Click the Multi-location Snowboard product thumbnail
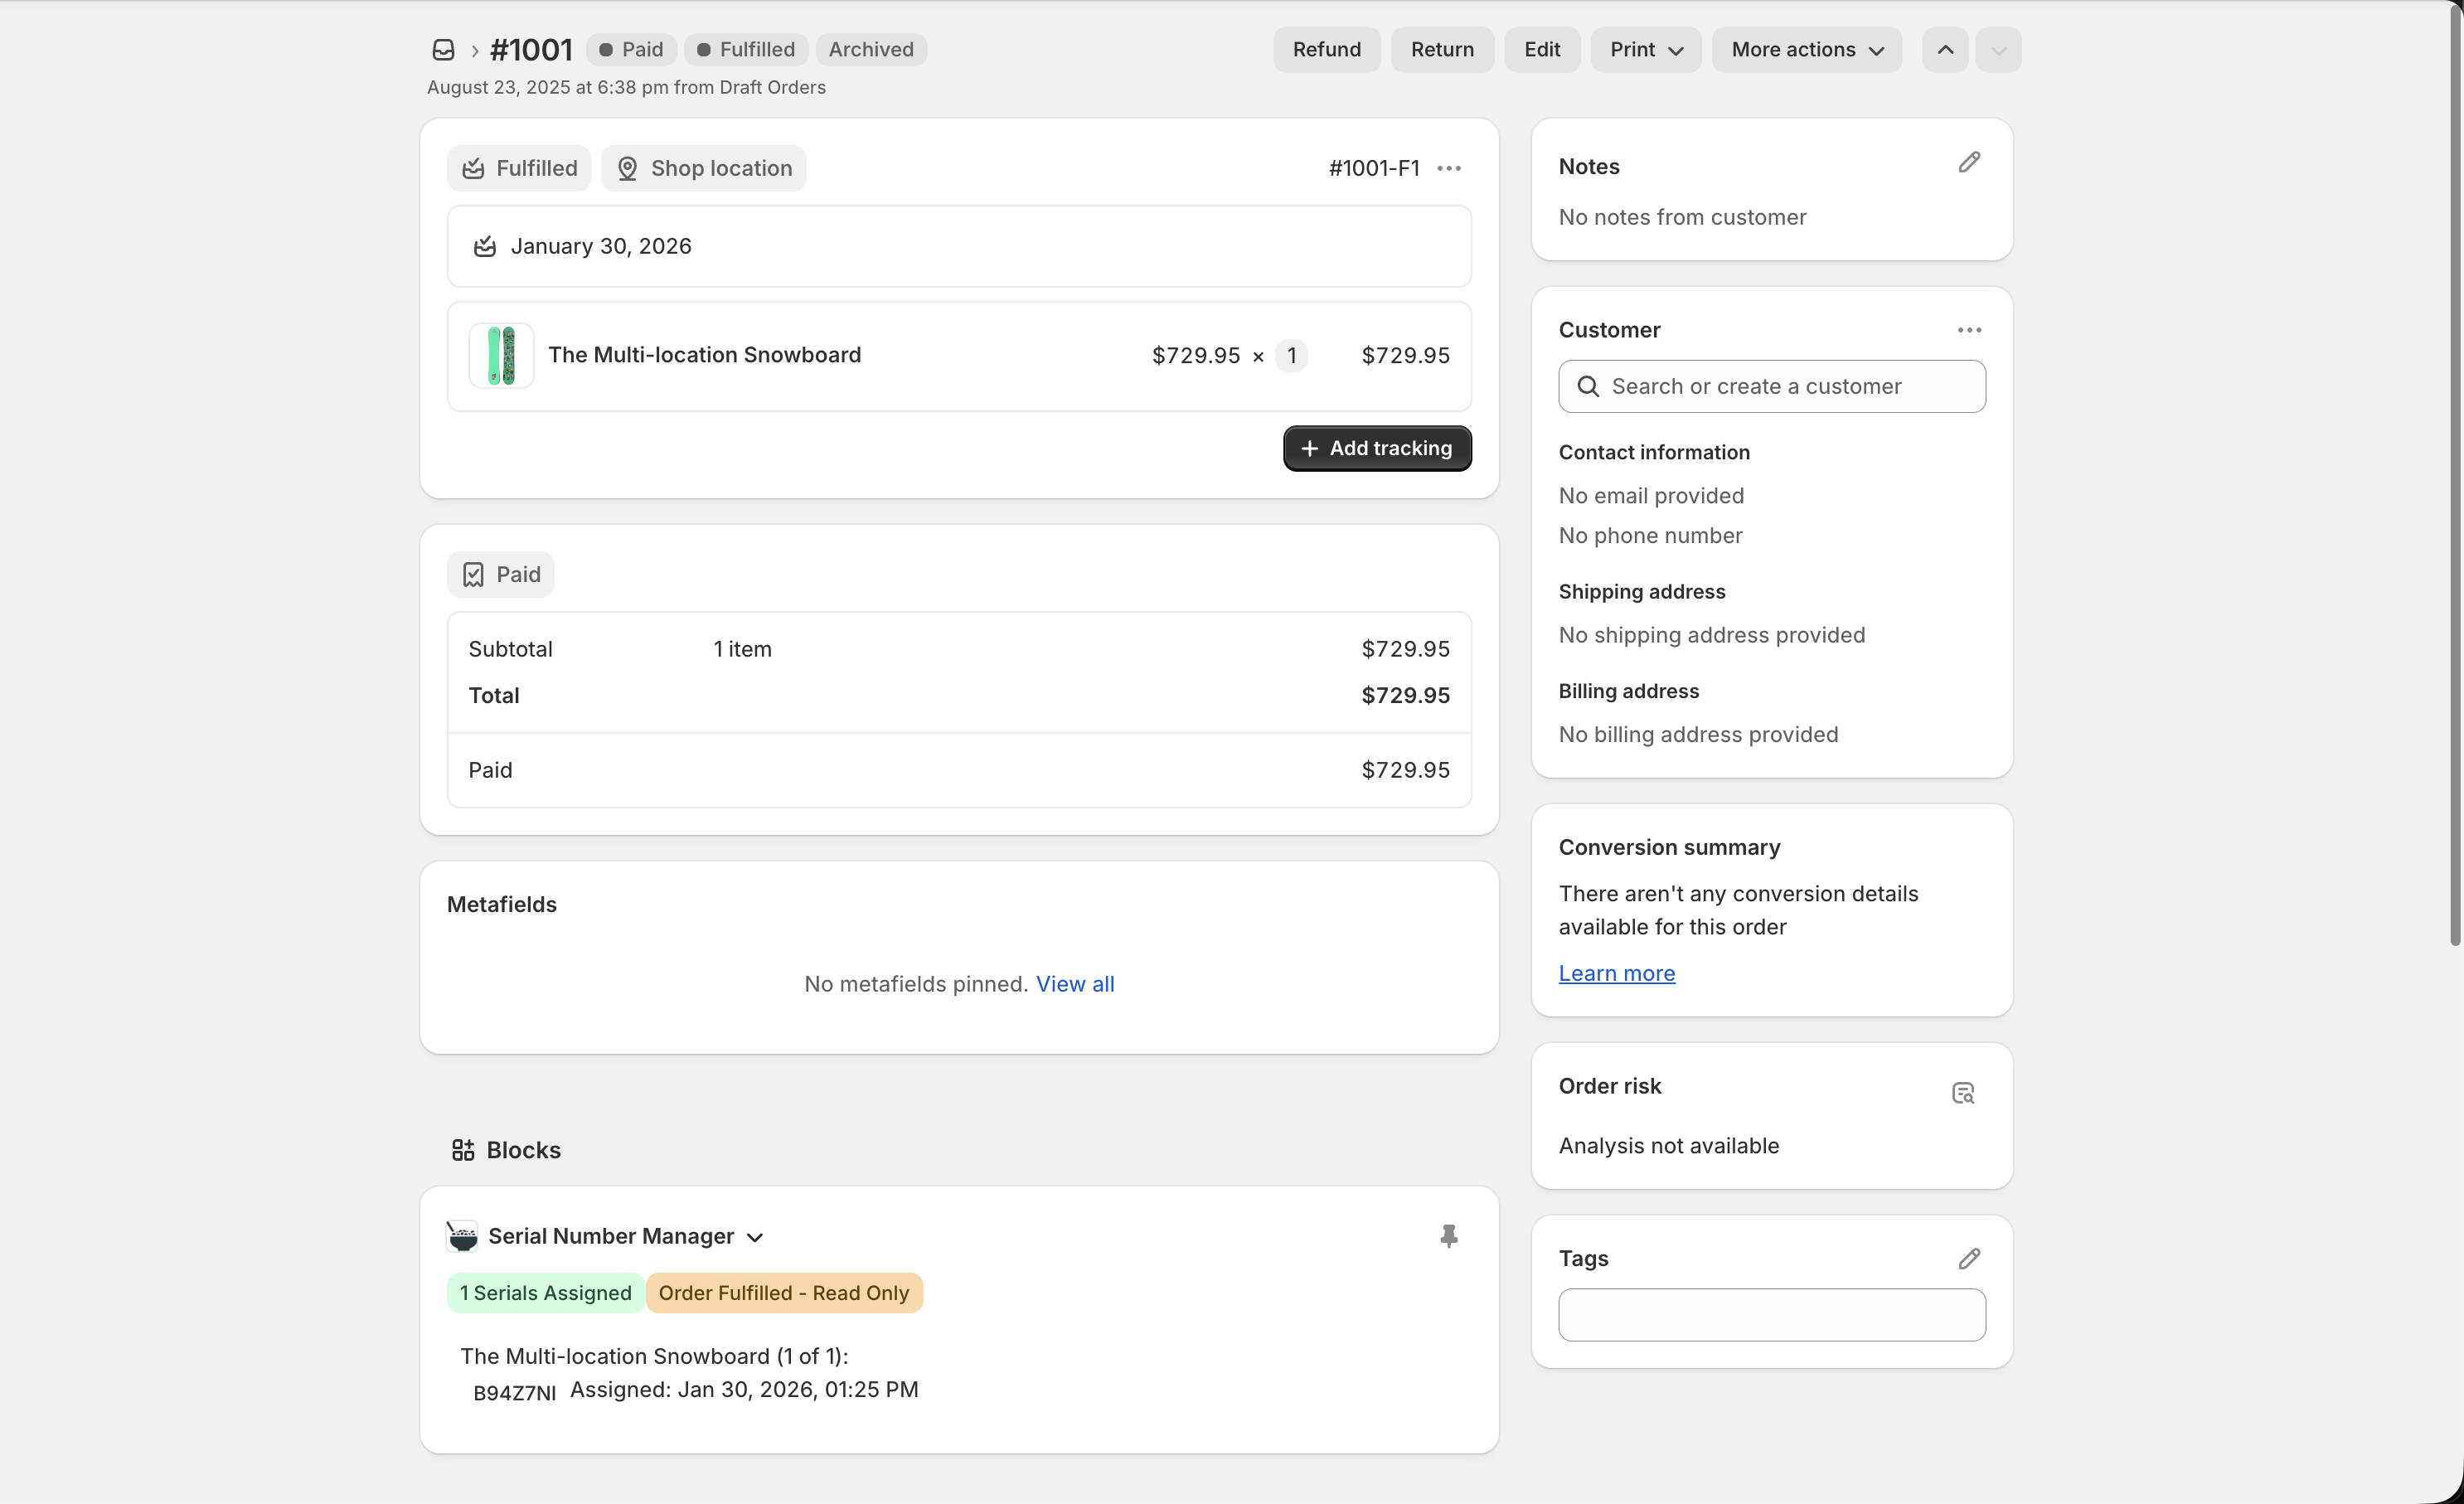Screen dimensions: 2464x1504 [500, 355]
